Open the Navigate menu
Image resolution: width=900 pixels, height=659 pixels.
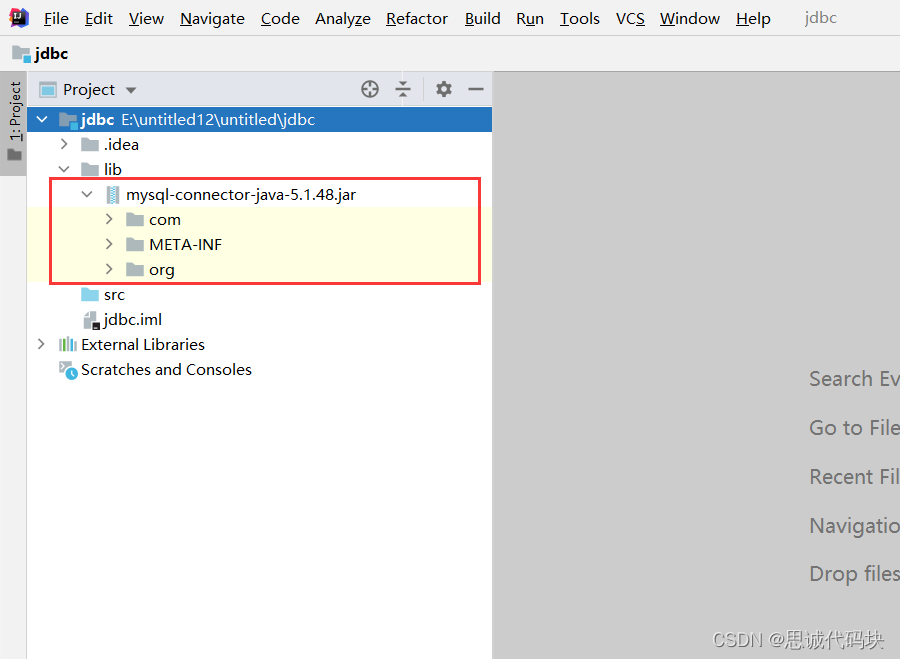pyautogui.click(x=212, y=19)
